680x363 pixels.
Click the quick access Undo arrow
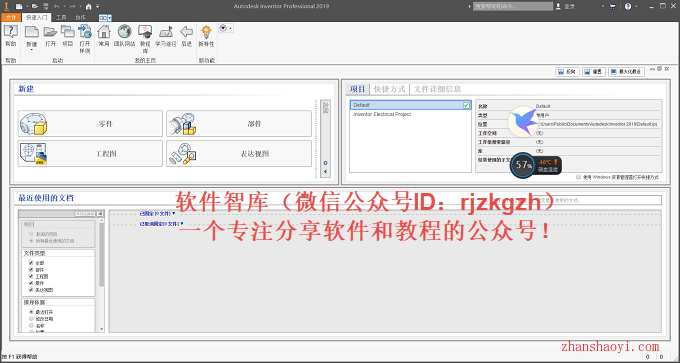tap(56, 6)
